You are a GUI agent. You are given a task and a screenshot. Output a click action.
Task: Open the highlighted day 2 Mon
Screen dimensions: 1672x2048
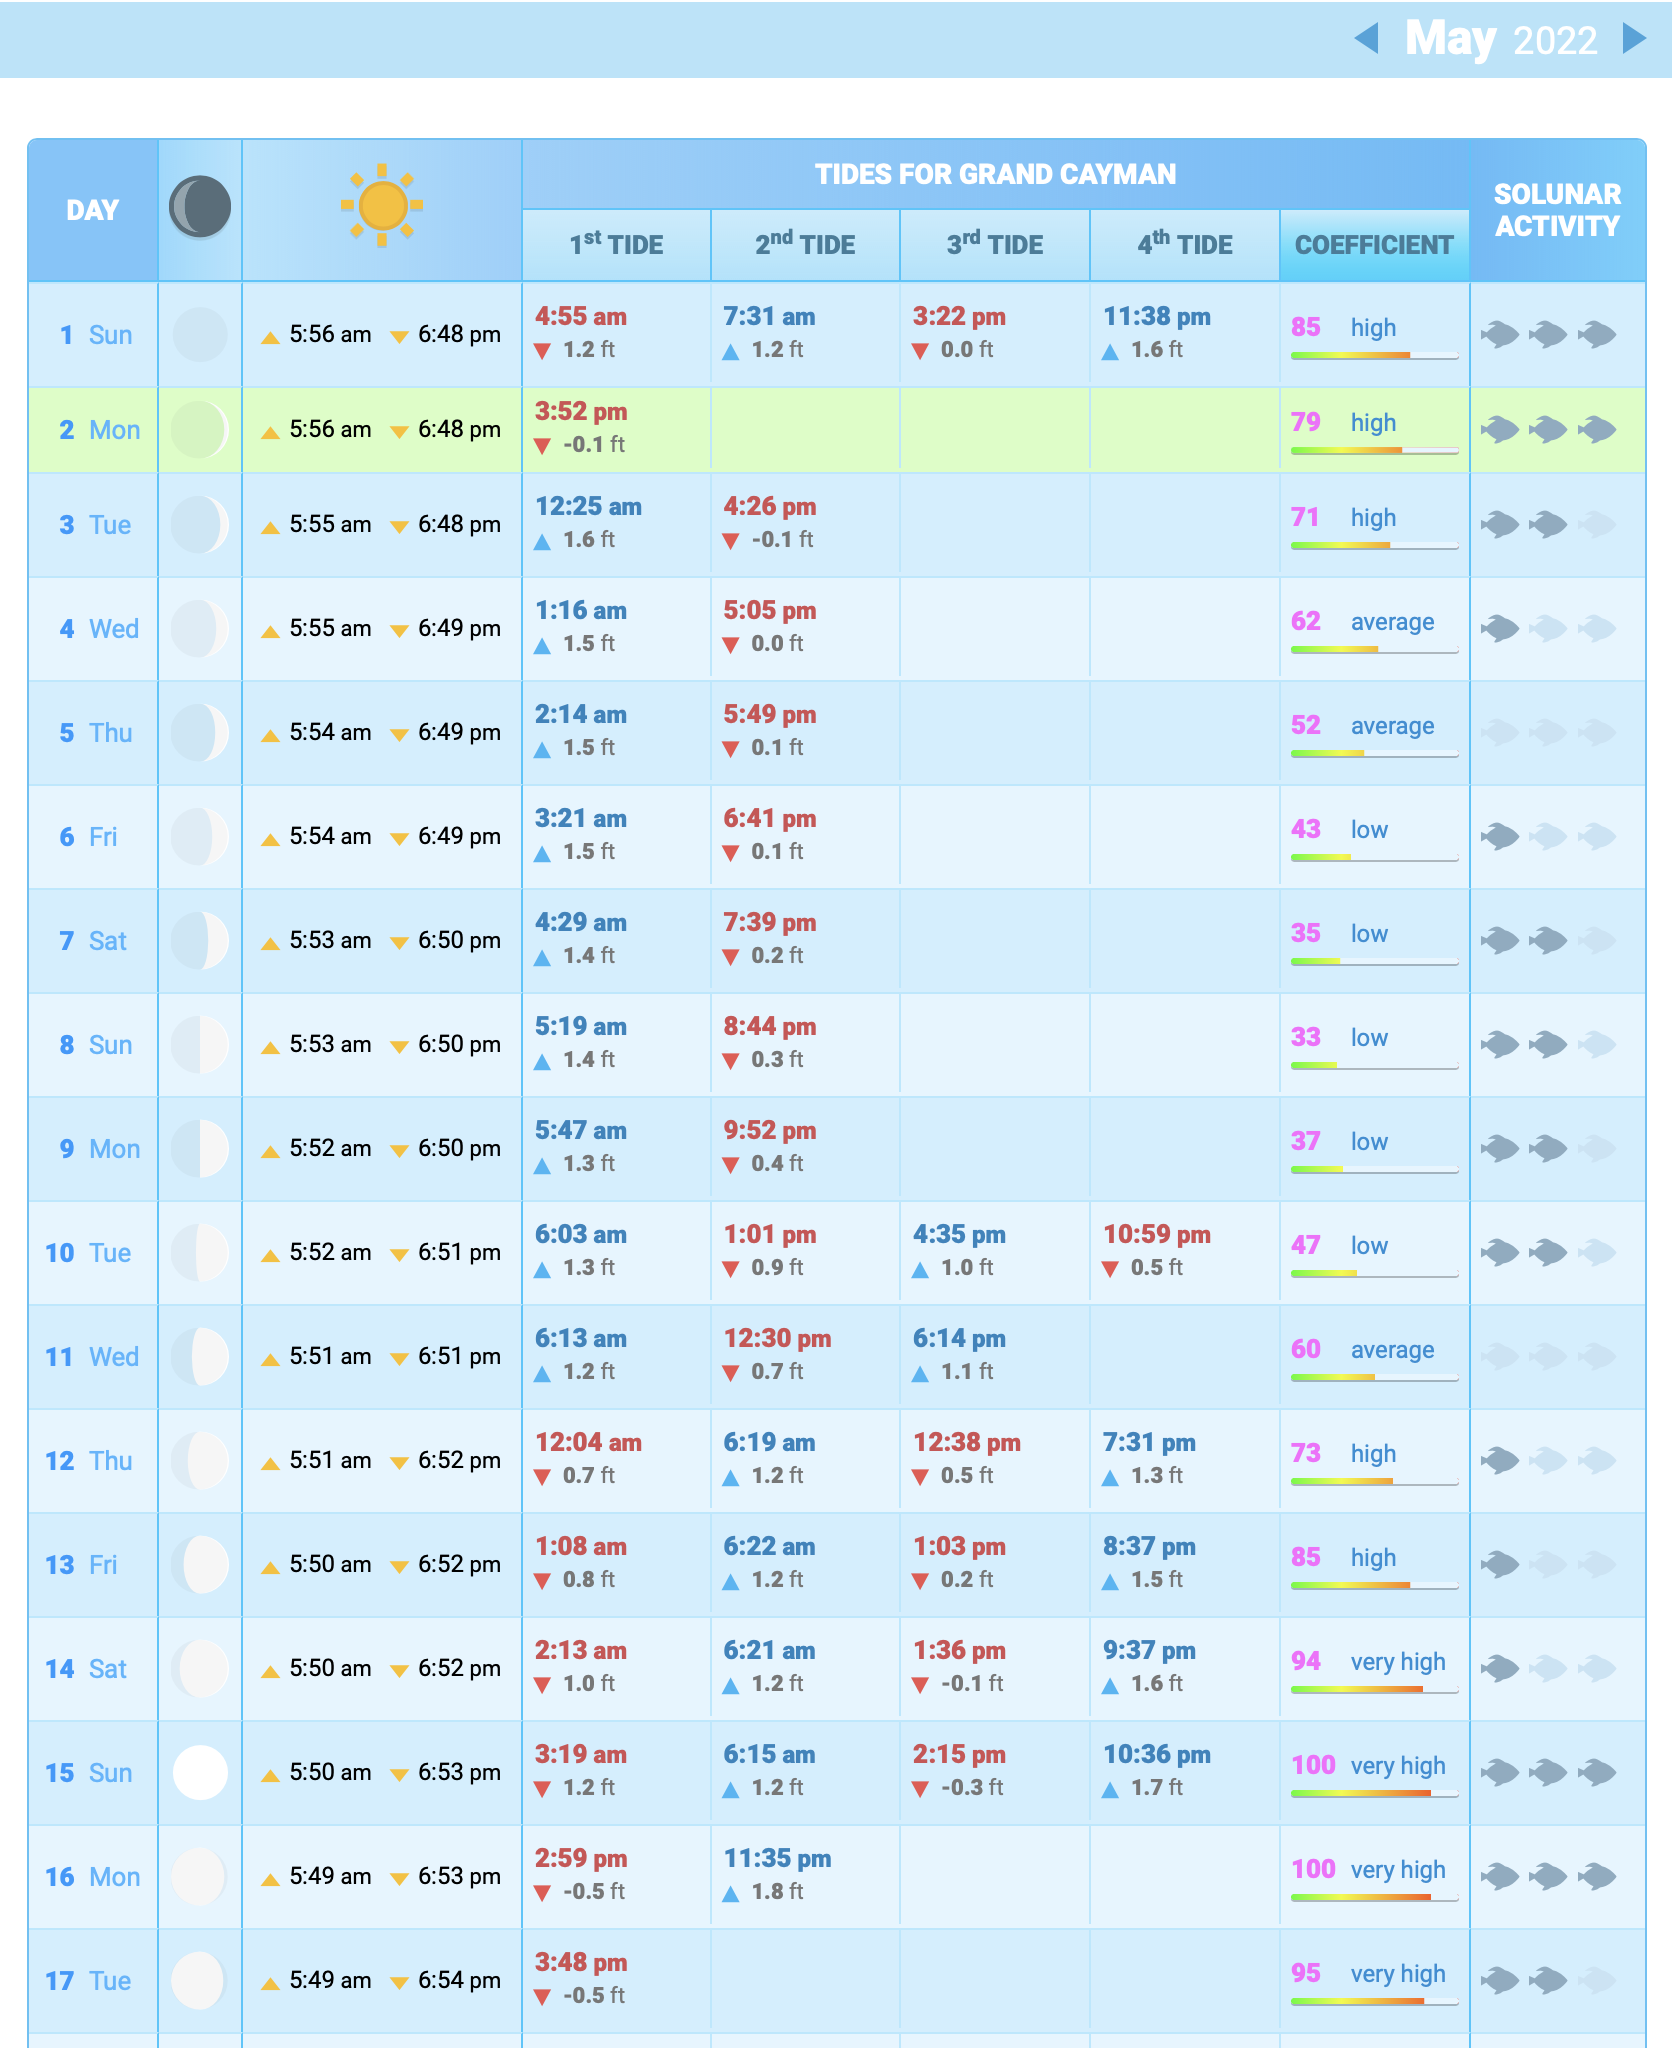[99, 430]
